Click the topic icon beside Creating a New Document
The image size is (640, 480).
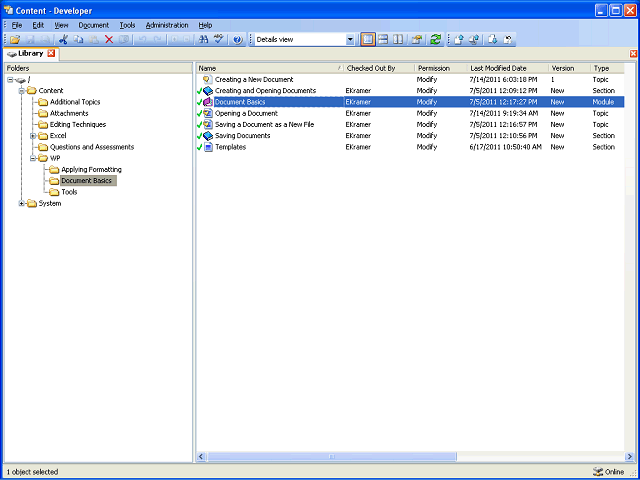pyautogui.click(x=208, y=80)
